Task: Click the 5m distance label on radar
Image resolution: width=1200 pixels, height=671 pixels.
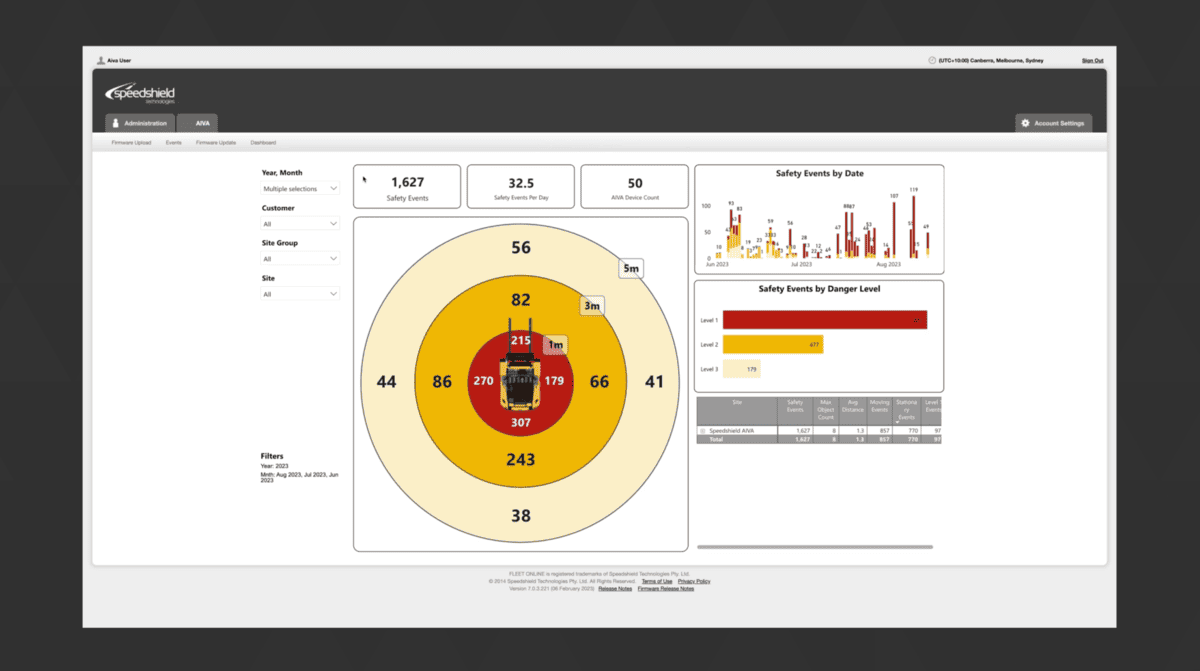Action: [x=630, y=268]
